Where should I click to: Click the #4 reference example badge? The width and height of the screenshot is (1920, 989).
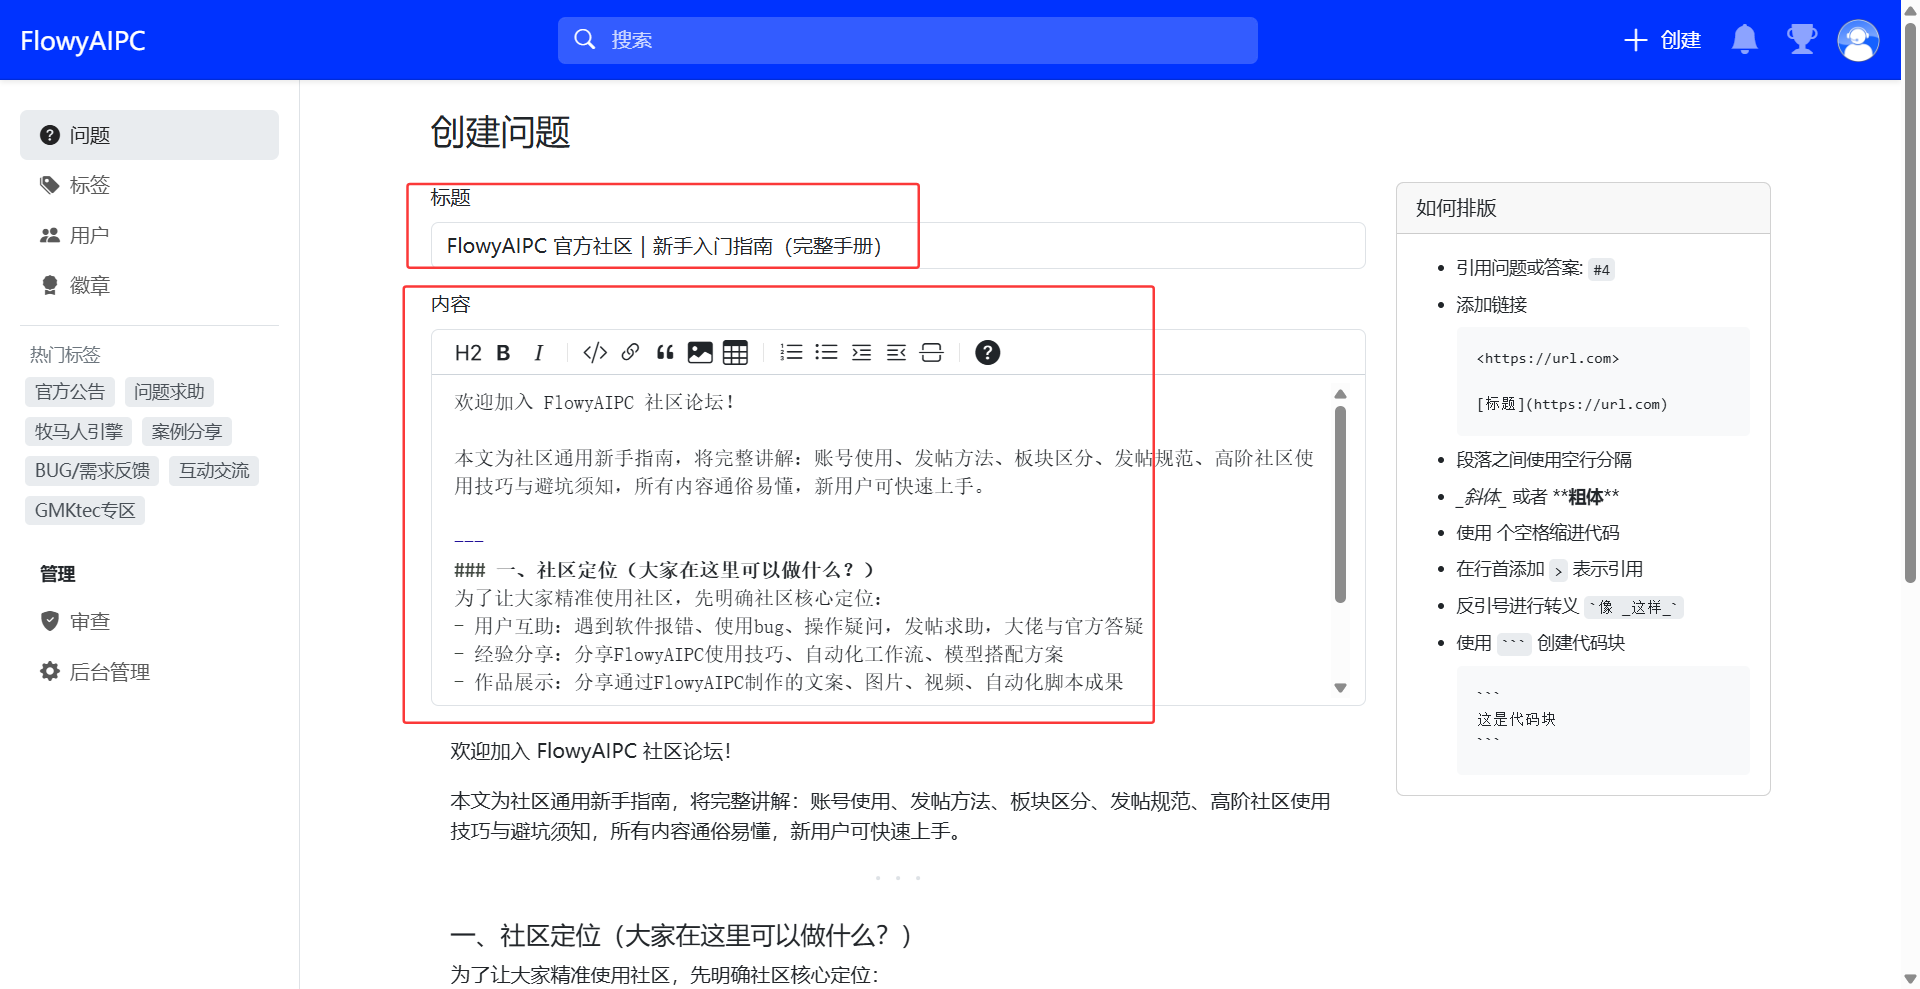[x=1601, y=270]
